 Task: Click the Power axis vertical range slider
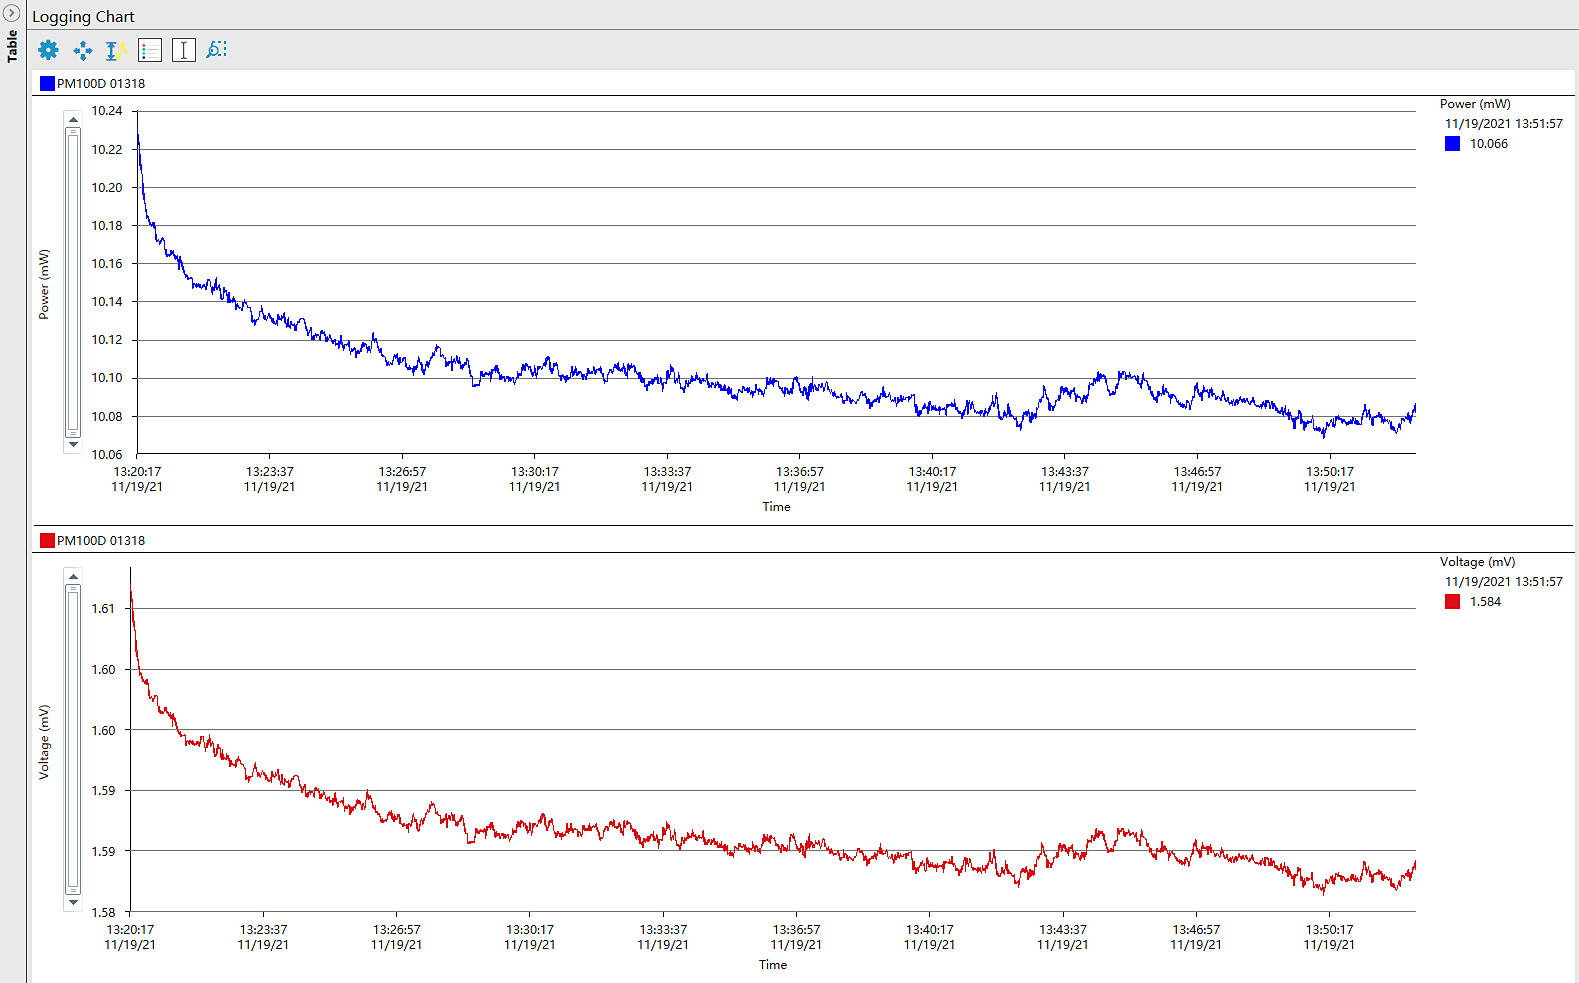(x=73, y=282)
